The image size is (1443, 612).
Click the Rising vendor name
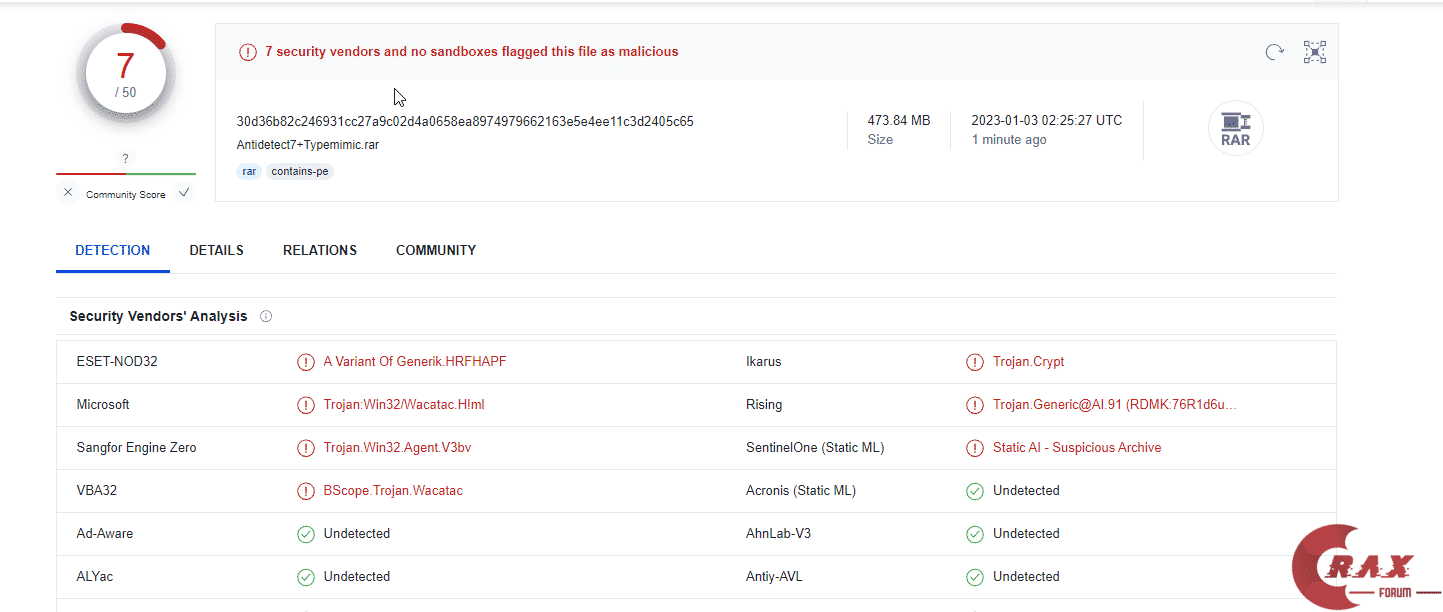tap(764, 404)
